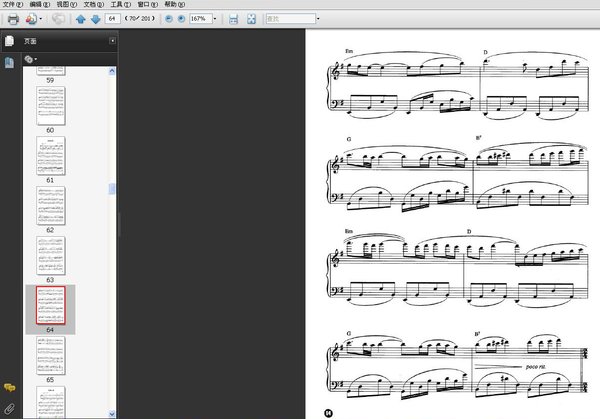The image size is (600, 419).
Task: Open the zoom level dropdown arrow
Action: coord(215,18)
